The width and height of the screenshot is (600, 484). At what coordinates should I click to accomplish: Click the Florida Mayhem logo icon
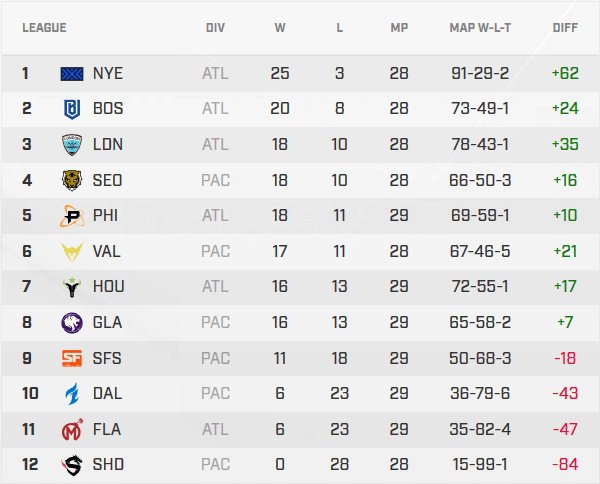72,429
